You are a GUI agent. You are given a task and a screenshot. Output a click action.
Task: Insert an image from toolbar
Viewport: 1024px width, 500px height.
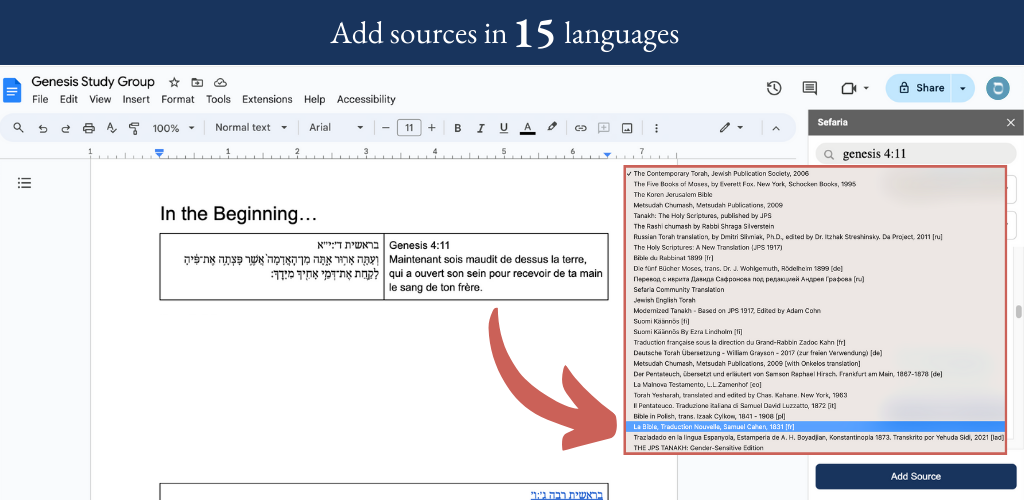pos(627,128)
